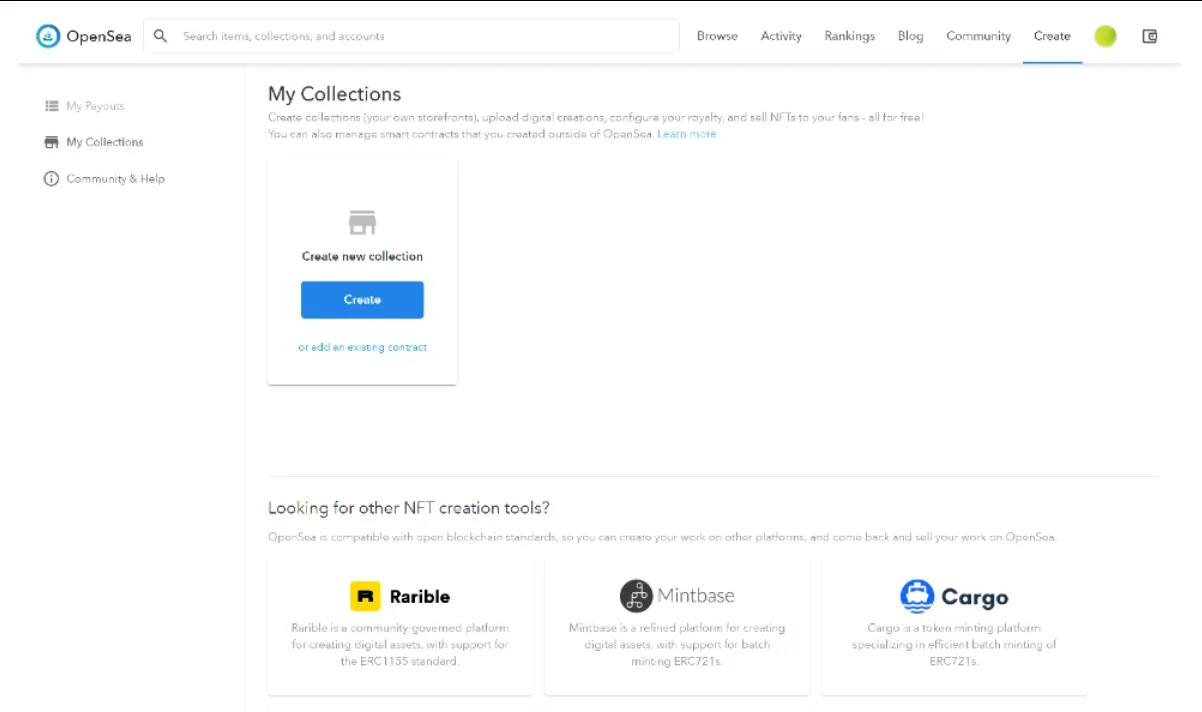The height and width of the screenshot is (712, 1202).
Task: Click 'or add an existing contract' link
Action: pyautogui.click(x=362, y=347)
